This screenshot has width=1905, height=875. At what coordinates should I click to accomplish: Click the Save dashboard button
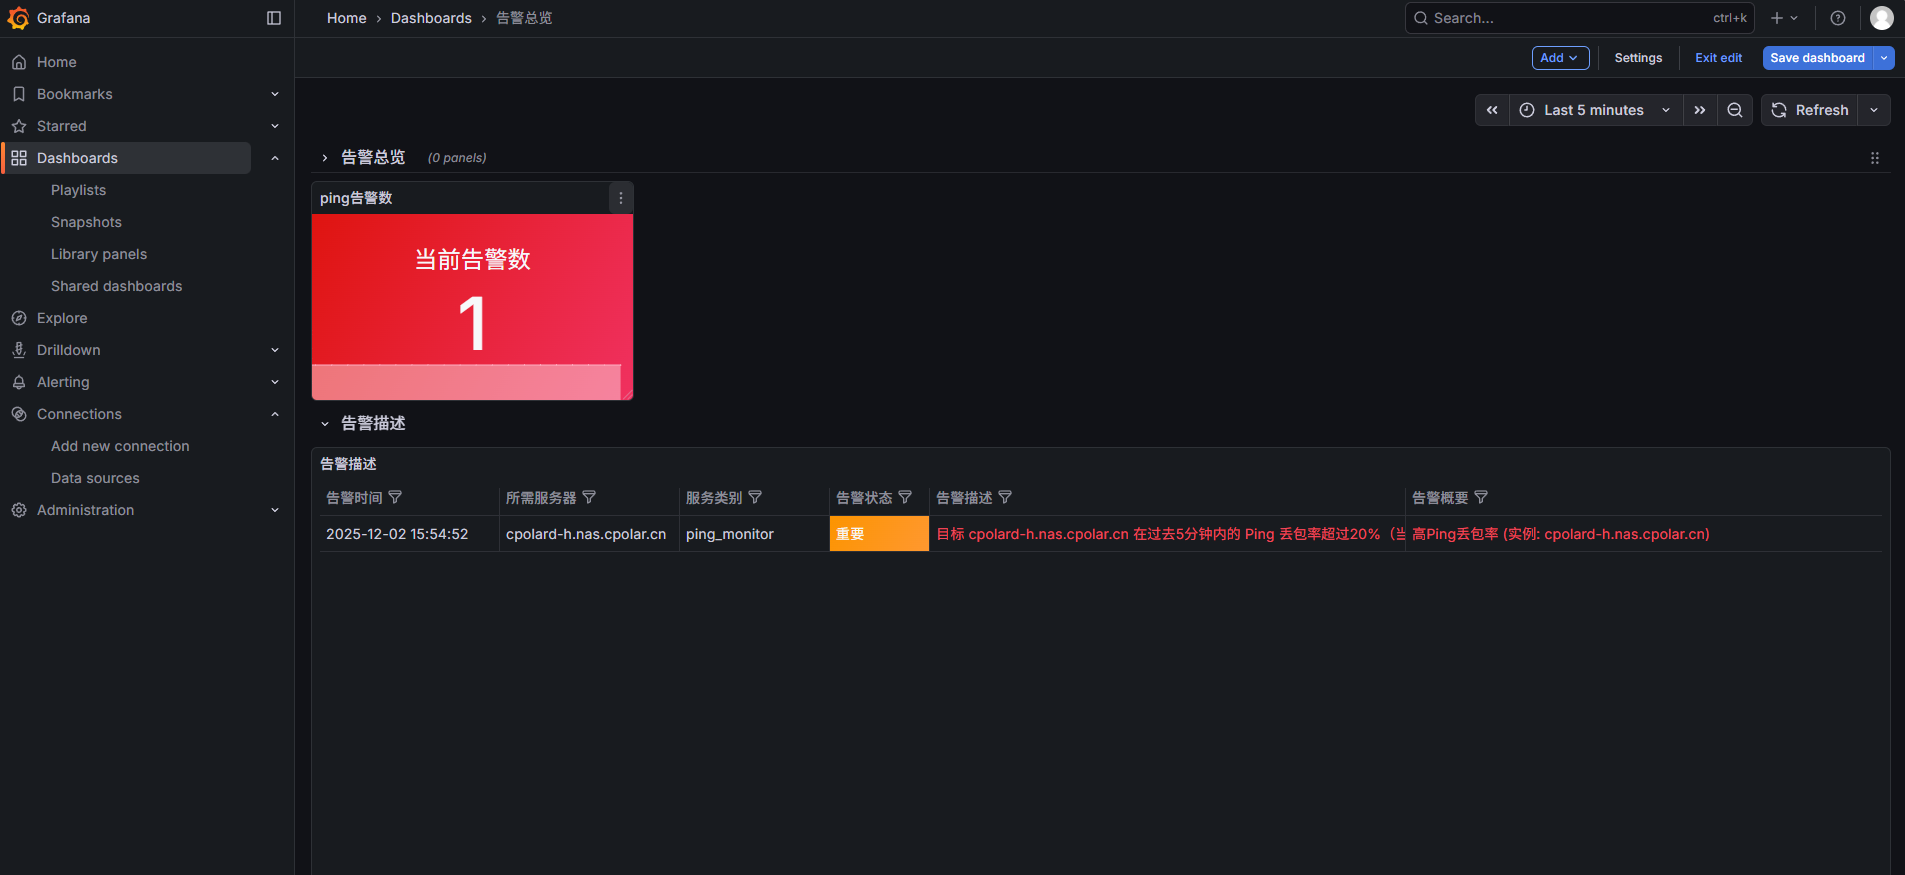[x=1817, y=58]
